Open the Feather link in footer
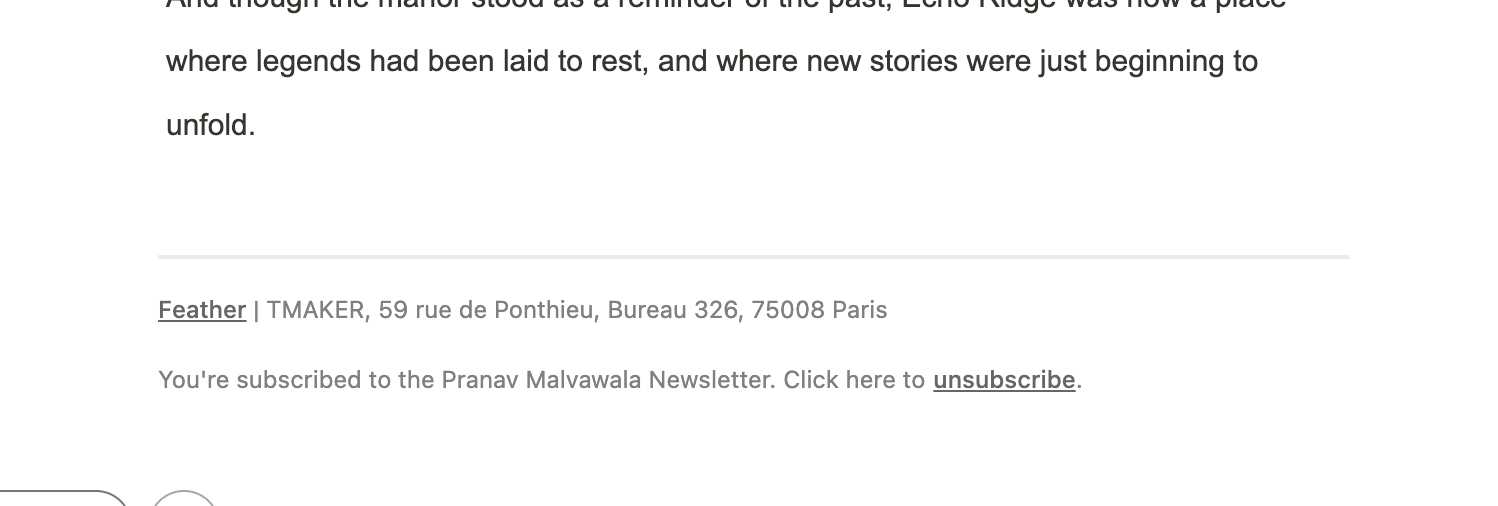Image resolution: width=1498 pixels, height=506 pixels. point(202,310)
